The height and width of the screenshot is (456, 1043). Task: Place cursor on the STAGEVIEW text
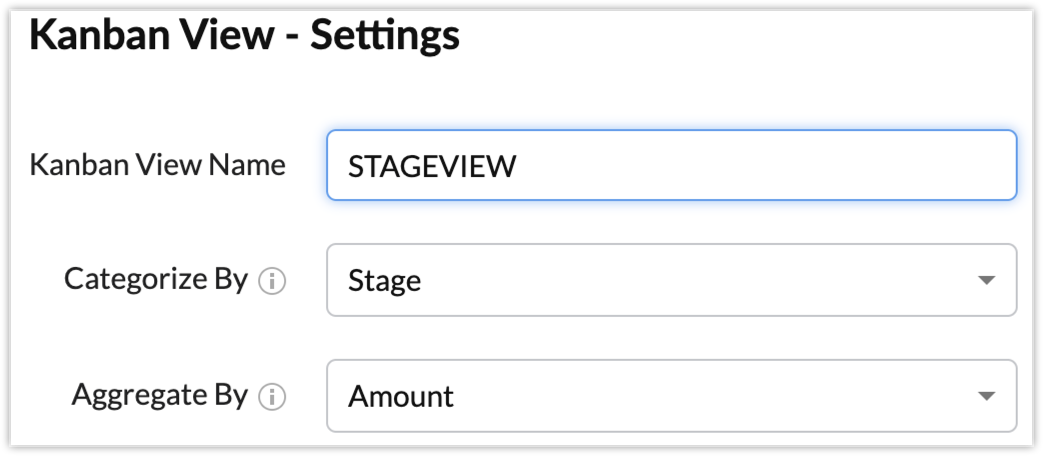pos(431,166)
